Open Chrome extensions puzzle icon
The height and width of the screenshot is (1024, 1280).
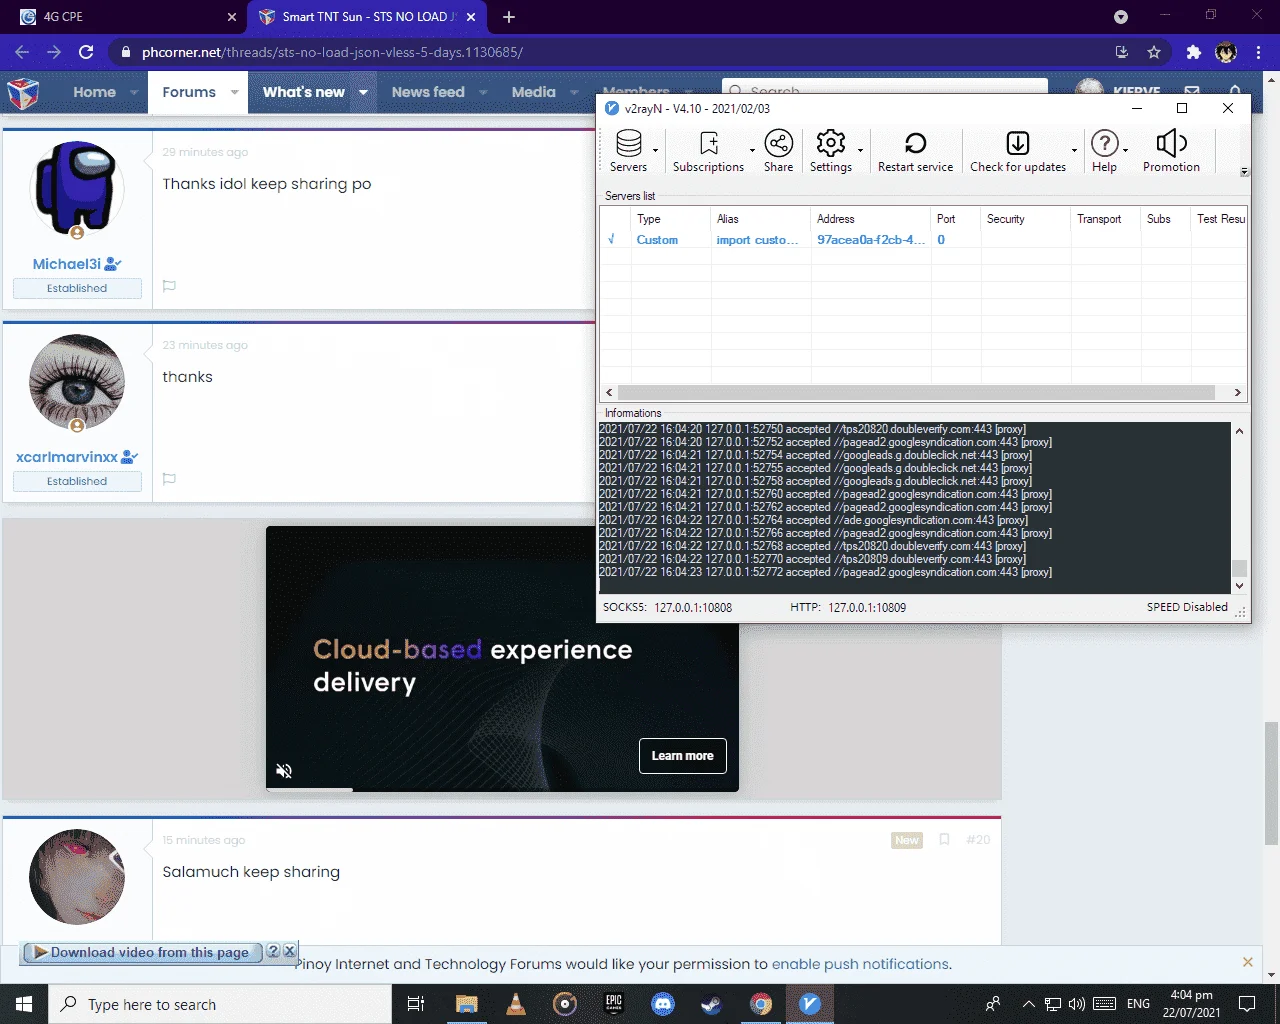point(1193,52)
